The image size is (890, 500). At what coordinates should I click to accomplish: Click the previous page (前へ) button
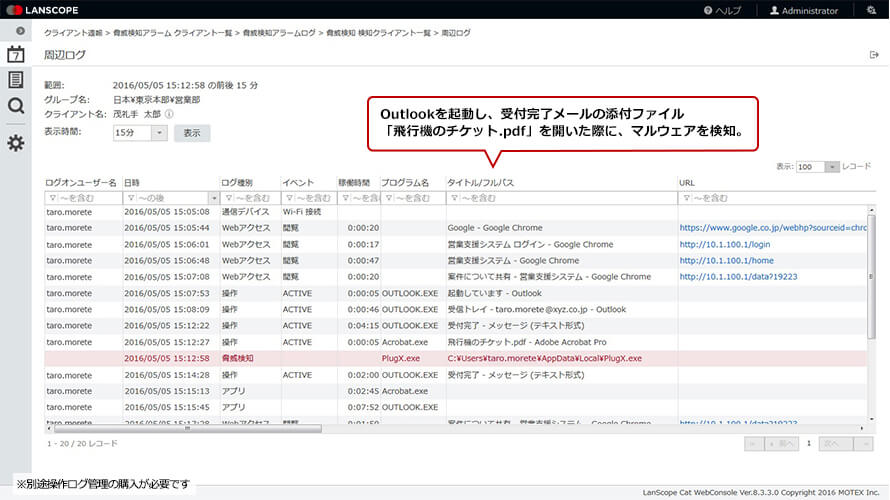coord(781,444)
